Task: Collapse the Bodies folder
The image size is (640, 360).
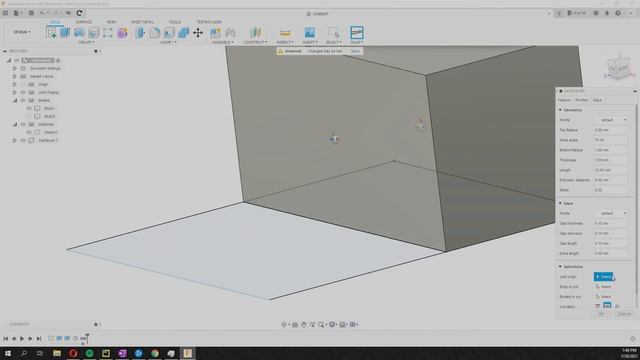Action: click(x=15, y=100)
